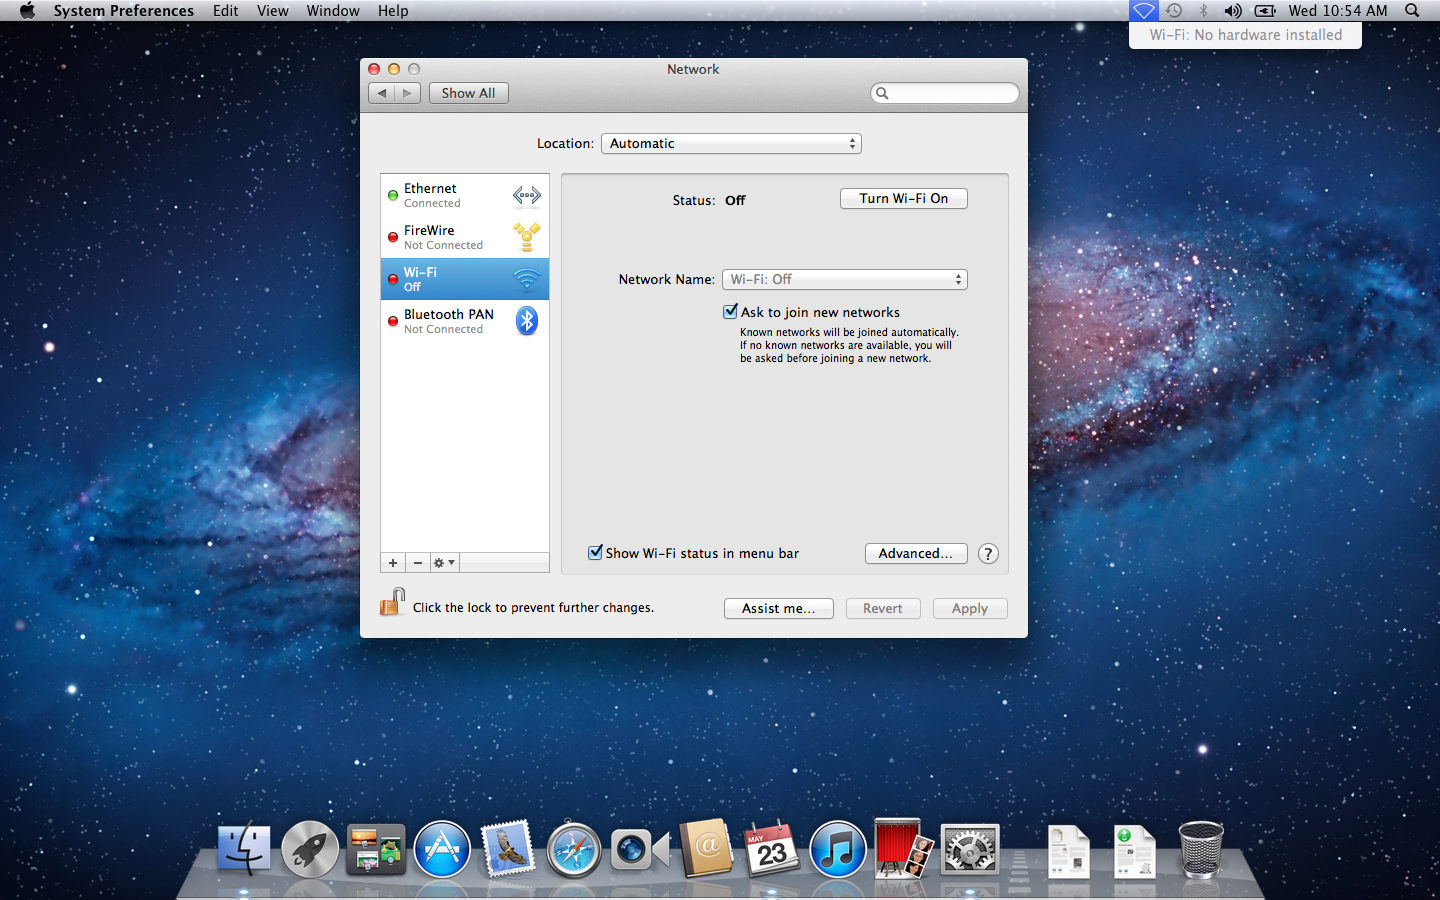The image size is (1440, 900).
Task: Click the lock icon to prevent changes
Action: point(392,602)
